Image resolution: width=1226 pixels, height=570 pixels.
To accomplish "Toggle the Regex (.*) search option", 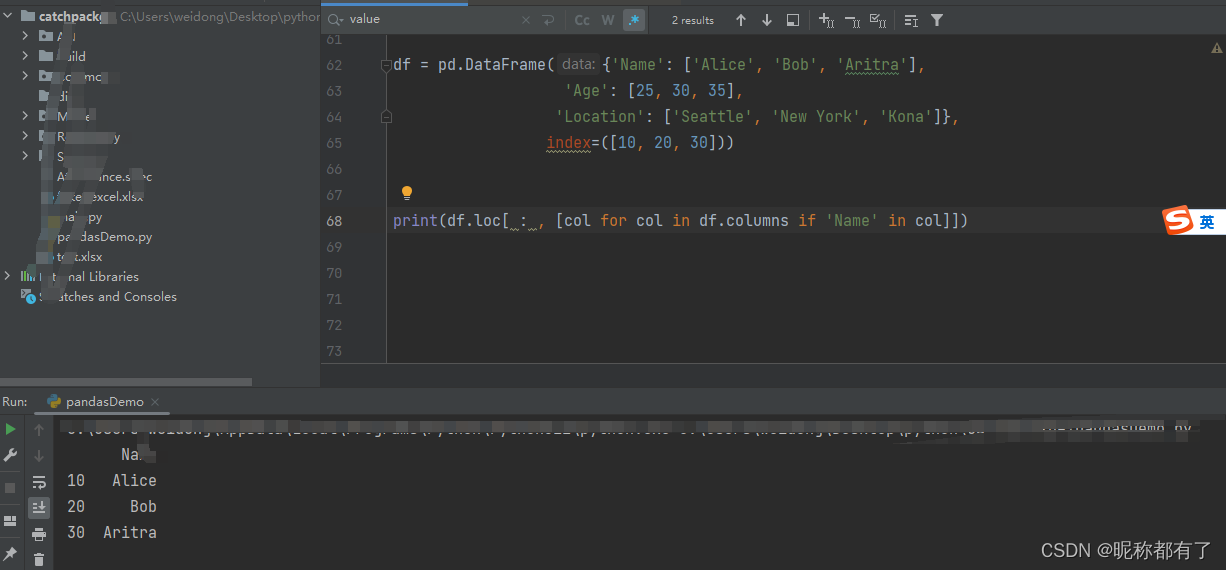I will pyautogui.click(x=634, y=20).
